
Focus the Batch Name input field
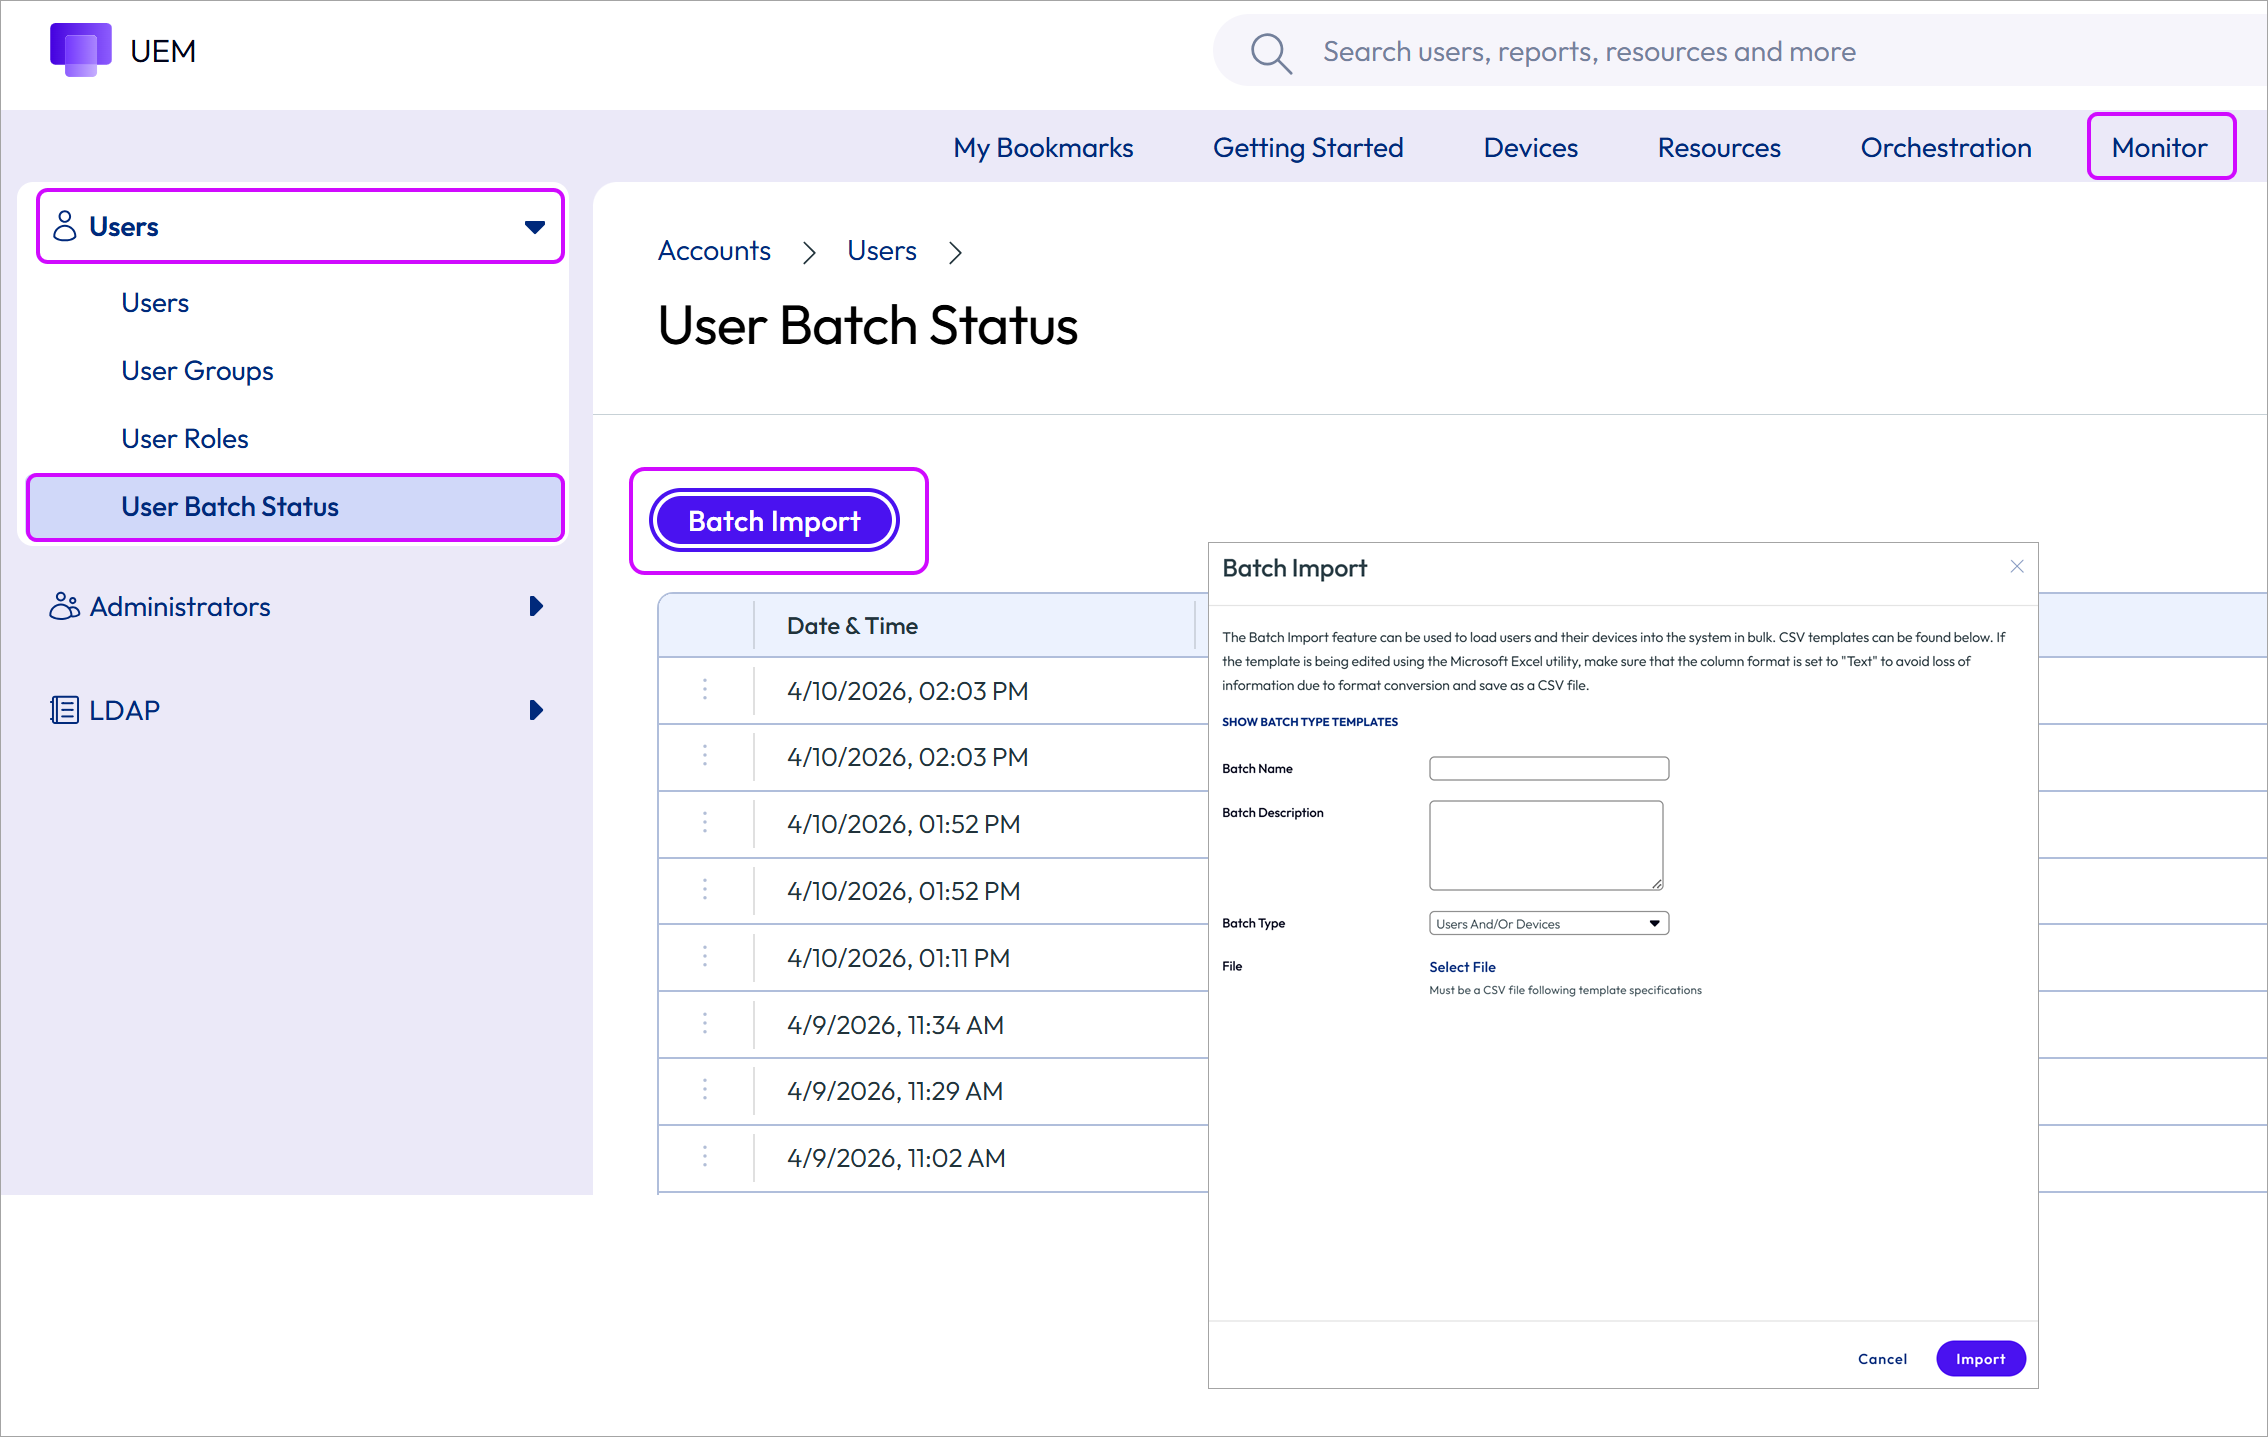click(x=1549, y=768)
